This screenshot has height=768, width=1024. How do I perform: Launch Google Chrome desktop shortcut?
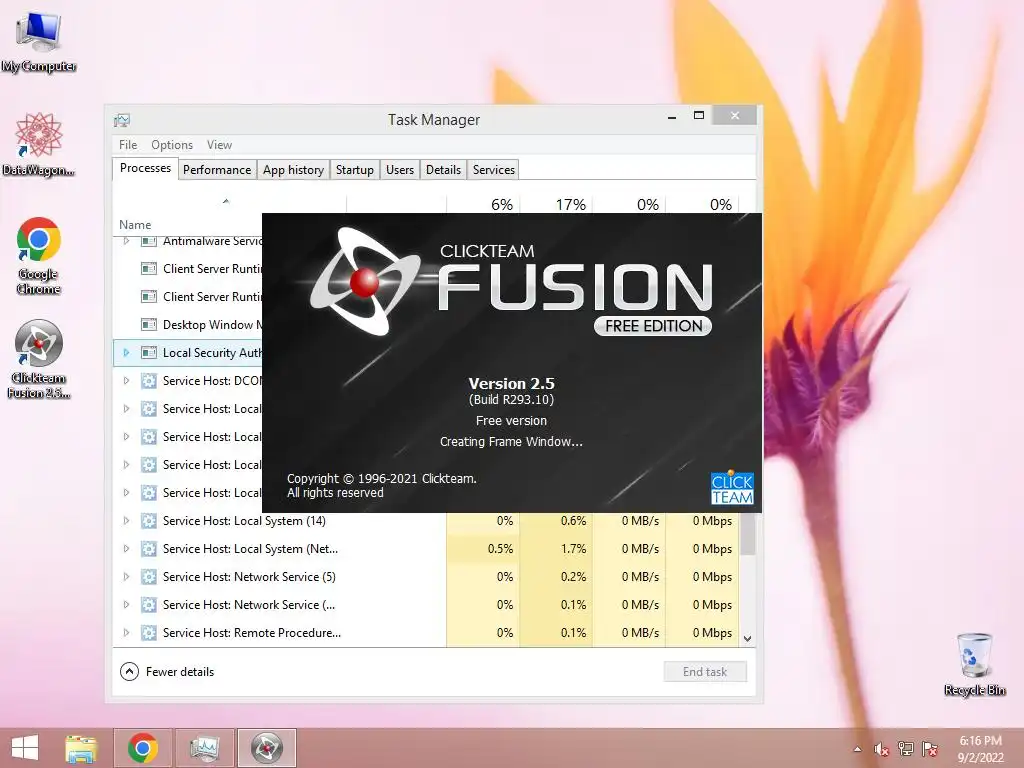(x=39, y=255)
